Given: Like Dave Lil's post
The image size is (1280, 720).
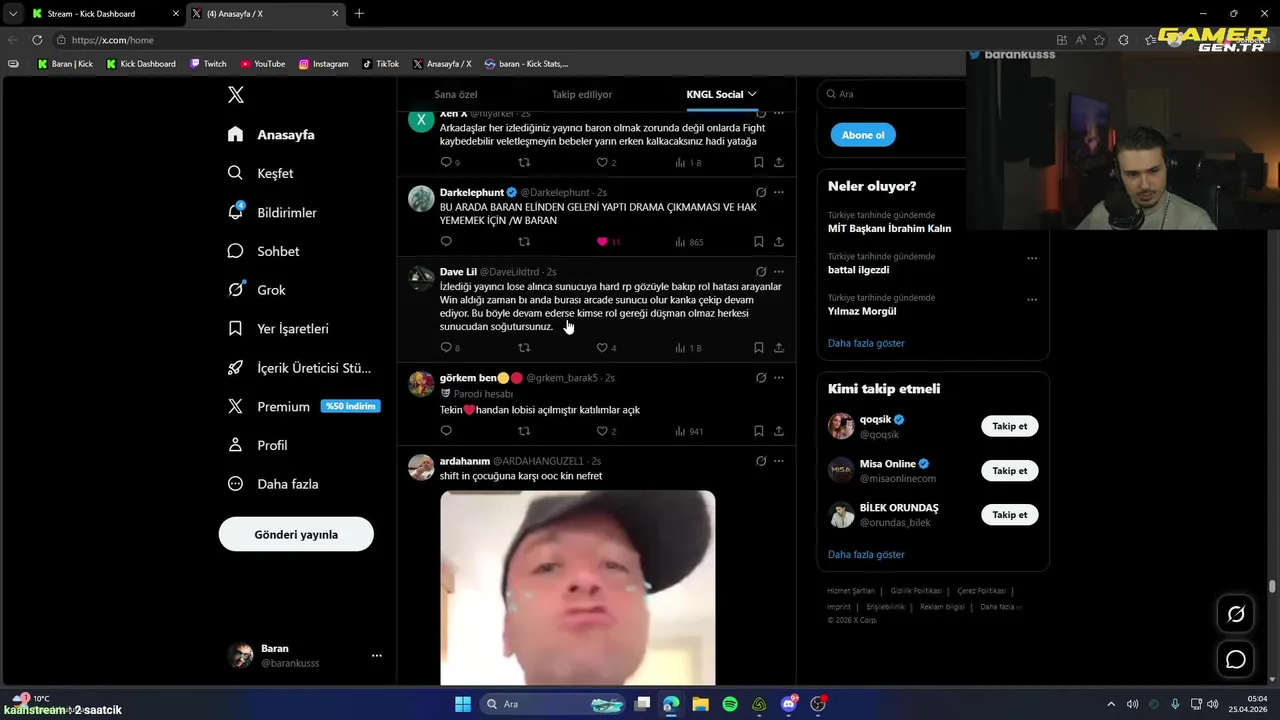Looking at the screenshot, I should coord(602,348).
